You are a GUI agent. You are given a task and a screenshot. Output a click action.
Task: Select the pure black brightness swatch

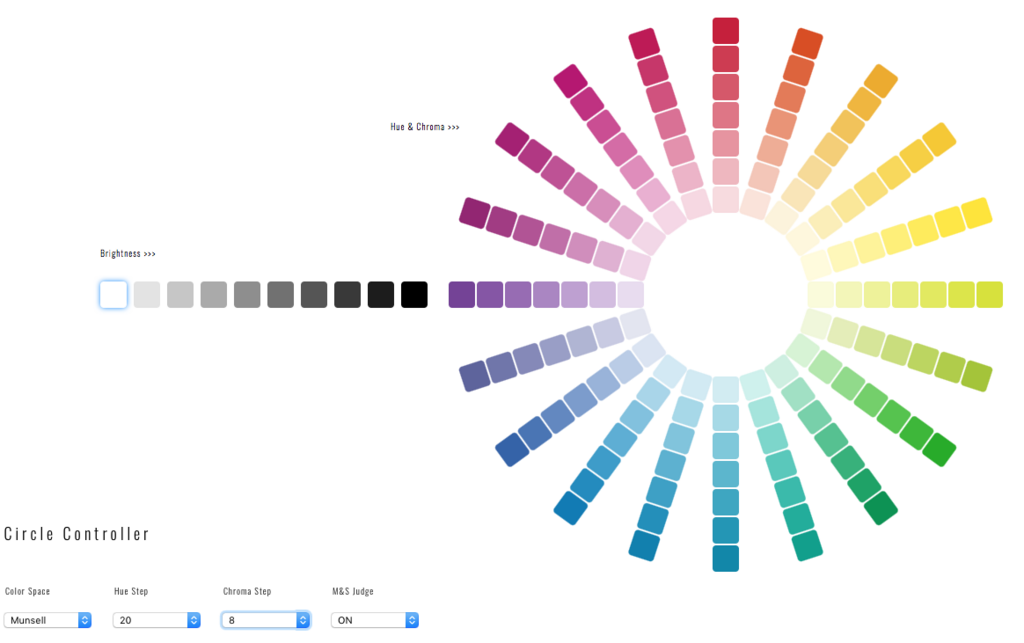point(414,294)
